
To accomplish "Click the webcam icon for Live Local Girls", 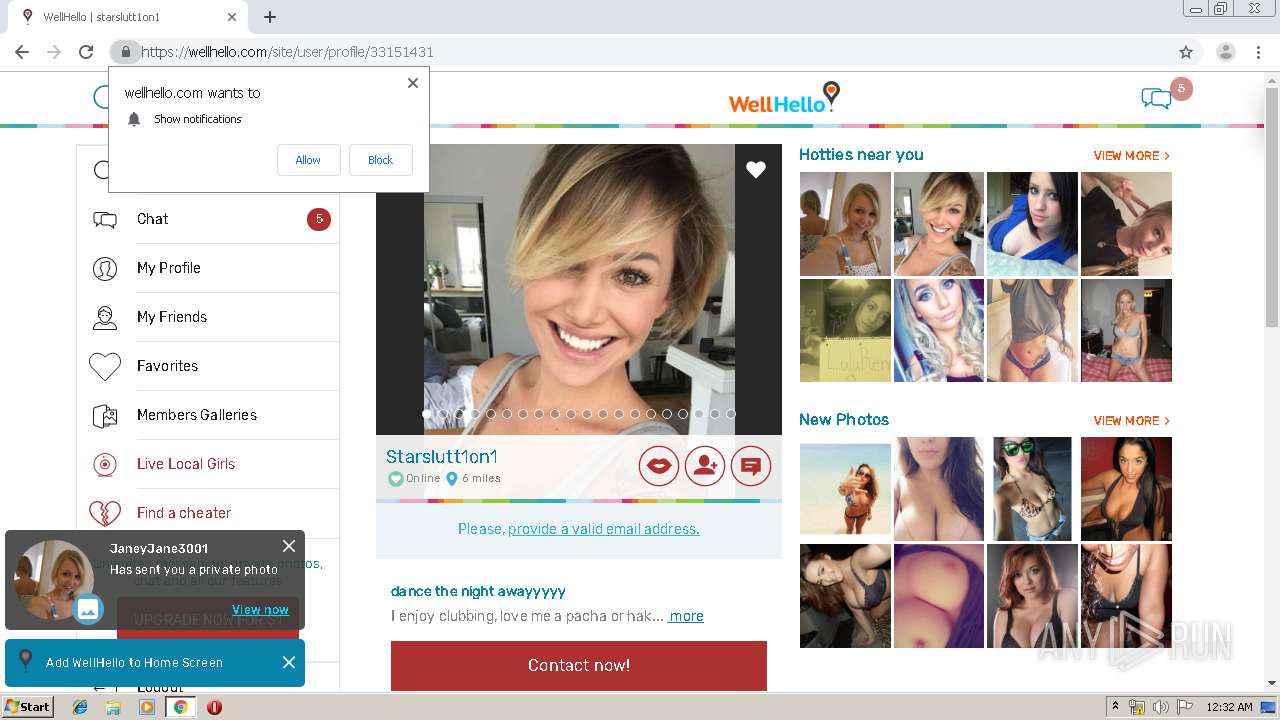I will pyautogui.click(x=105, y=465).
